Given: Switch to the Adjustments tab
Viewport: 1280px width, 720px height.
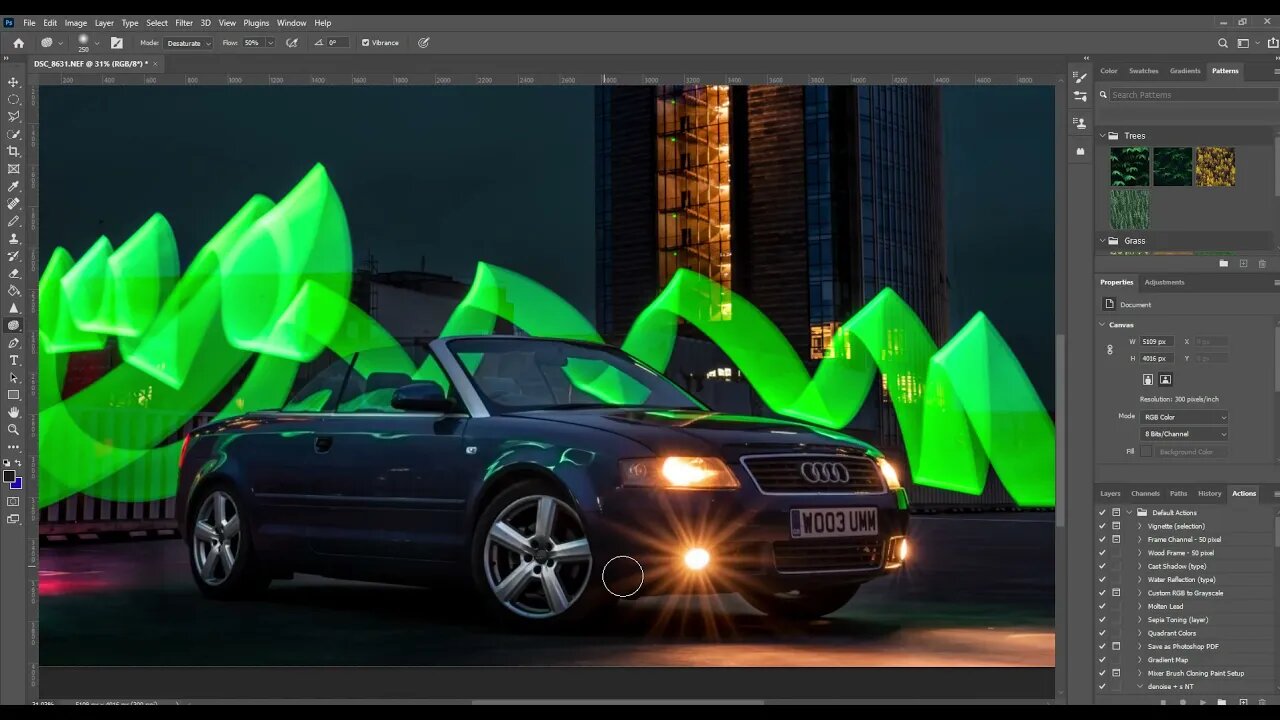Looking at the screenshot, I should tap(1164, 282).
